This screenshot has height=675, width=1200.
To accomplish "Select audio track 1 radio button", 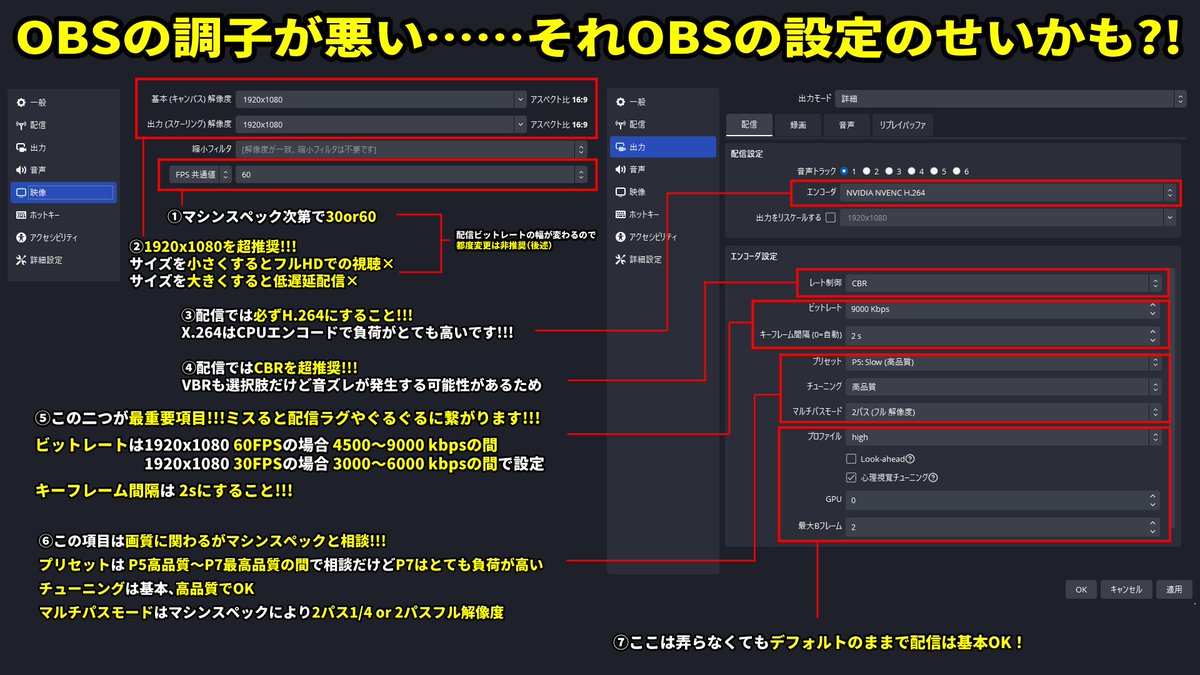I will 844,171.
